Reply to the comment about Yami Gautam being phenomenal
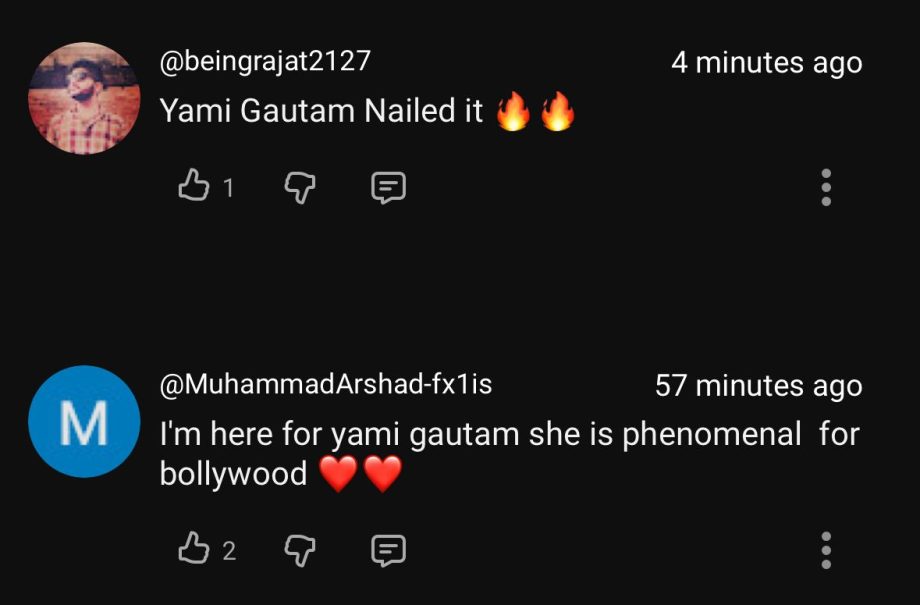The width and height of the screenshot is (920, 605). pyautogui.click(x=386, y=549)
